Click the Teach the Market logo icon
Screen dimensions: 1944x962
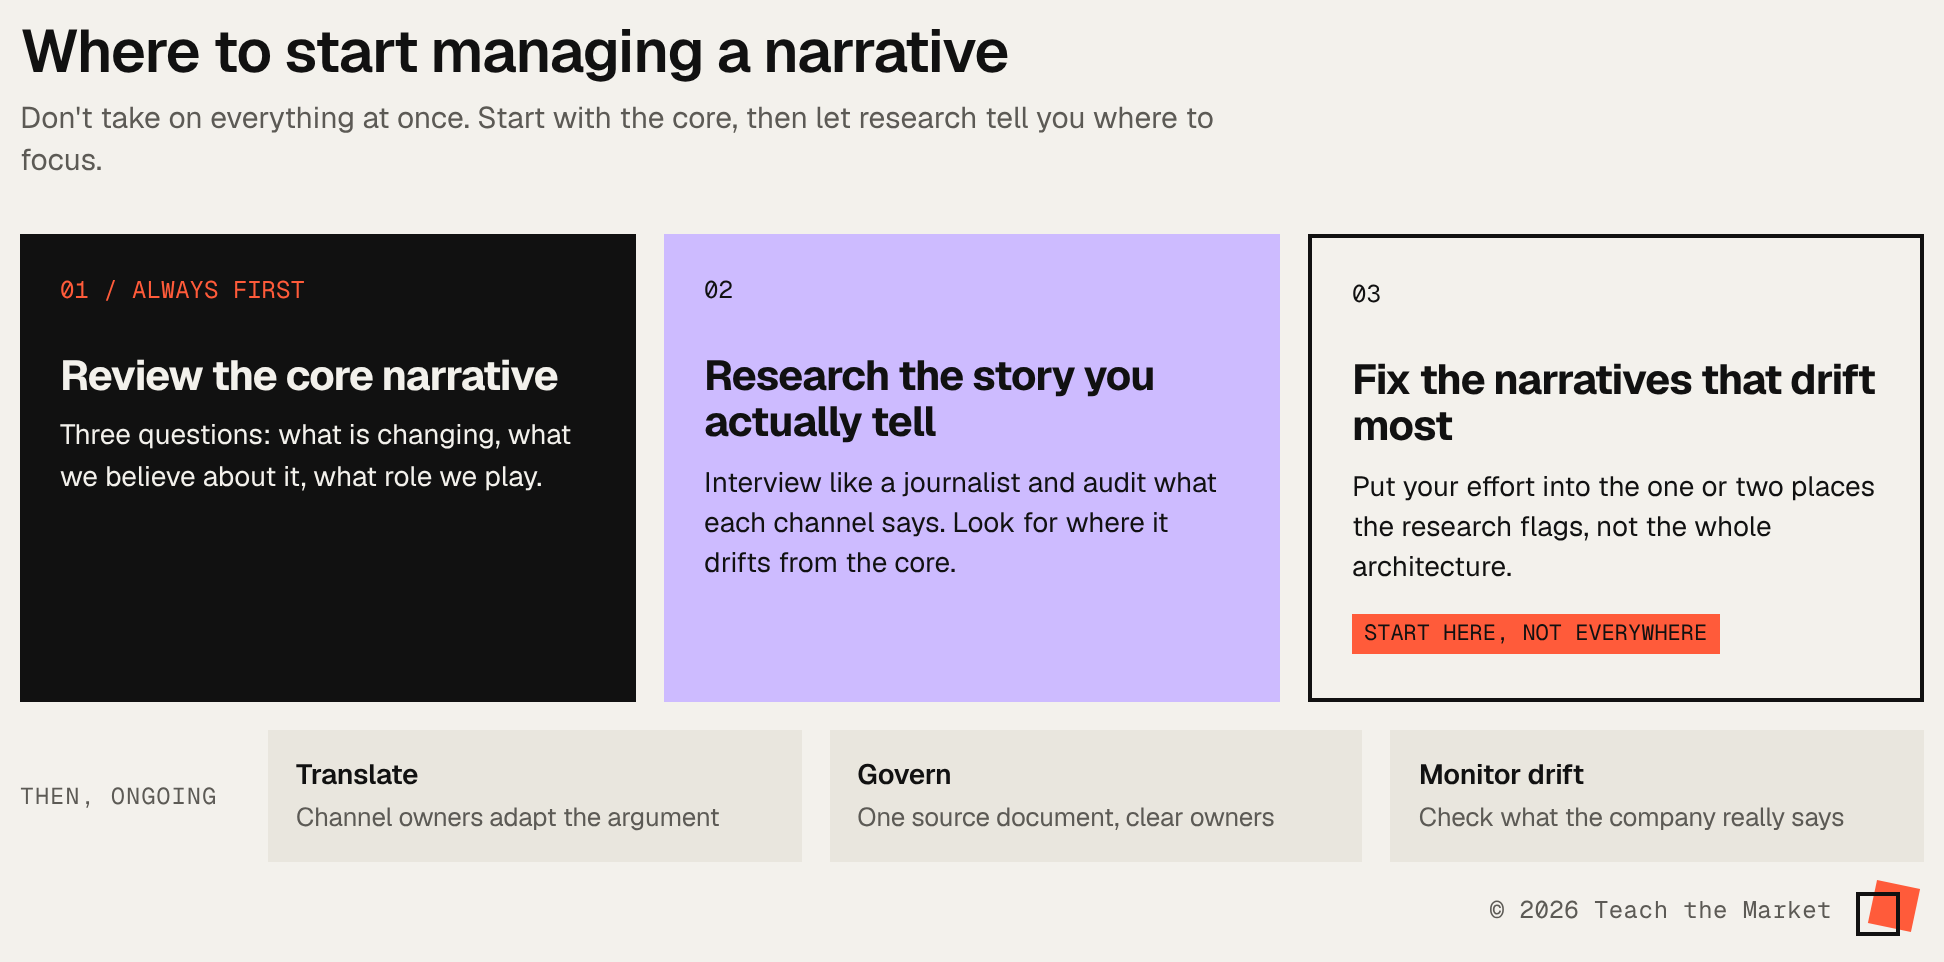(1888, 908)
